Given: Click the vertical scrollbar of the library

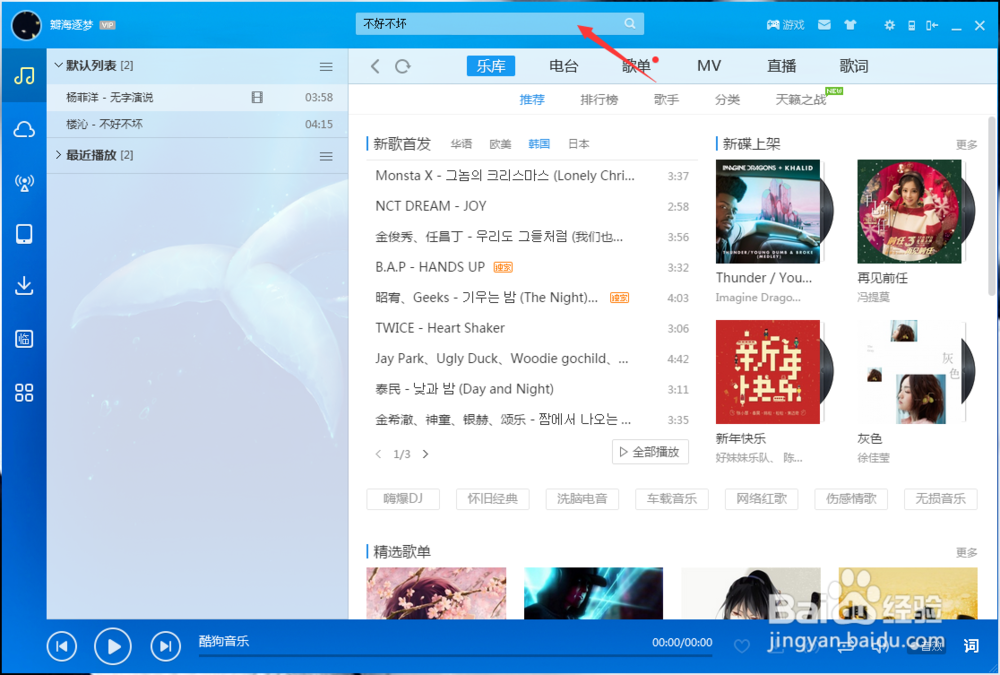Looking at the screenshot, I should click(x=992, y=204).
